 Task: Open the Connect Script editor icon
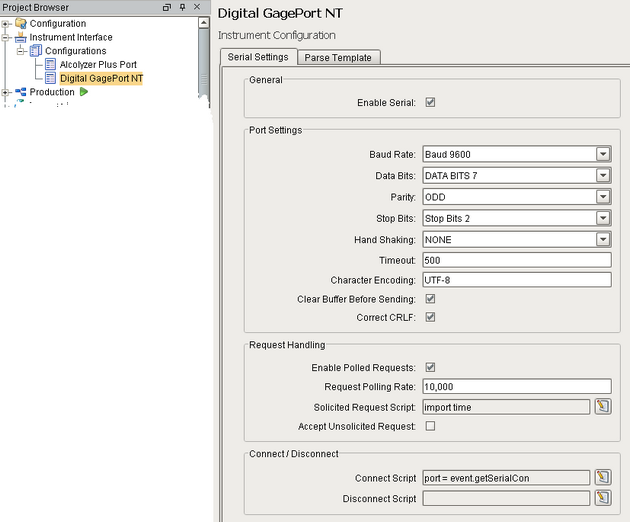602,478
